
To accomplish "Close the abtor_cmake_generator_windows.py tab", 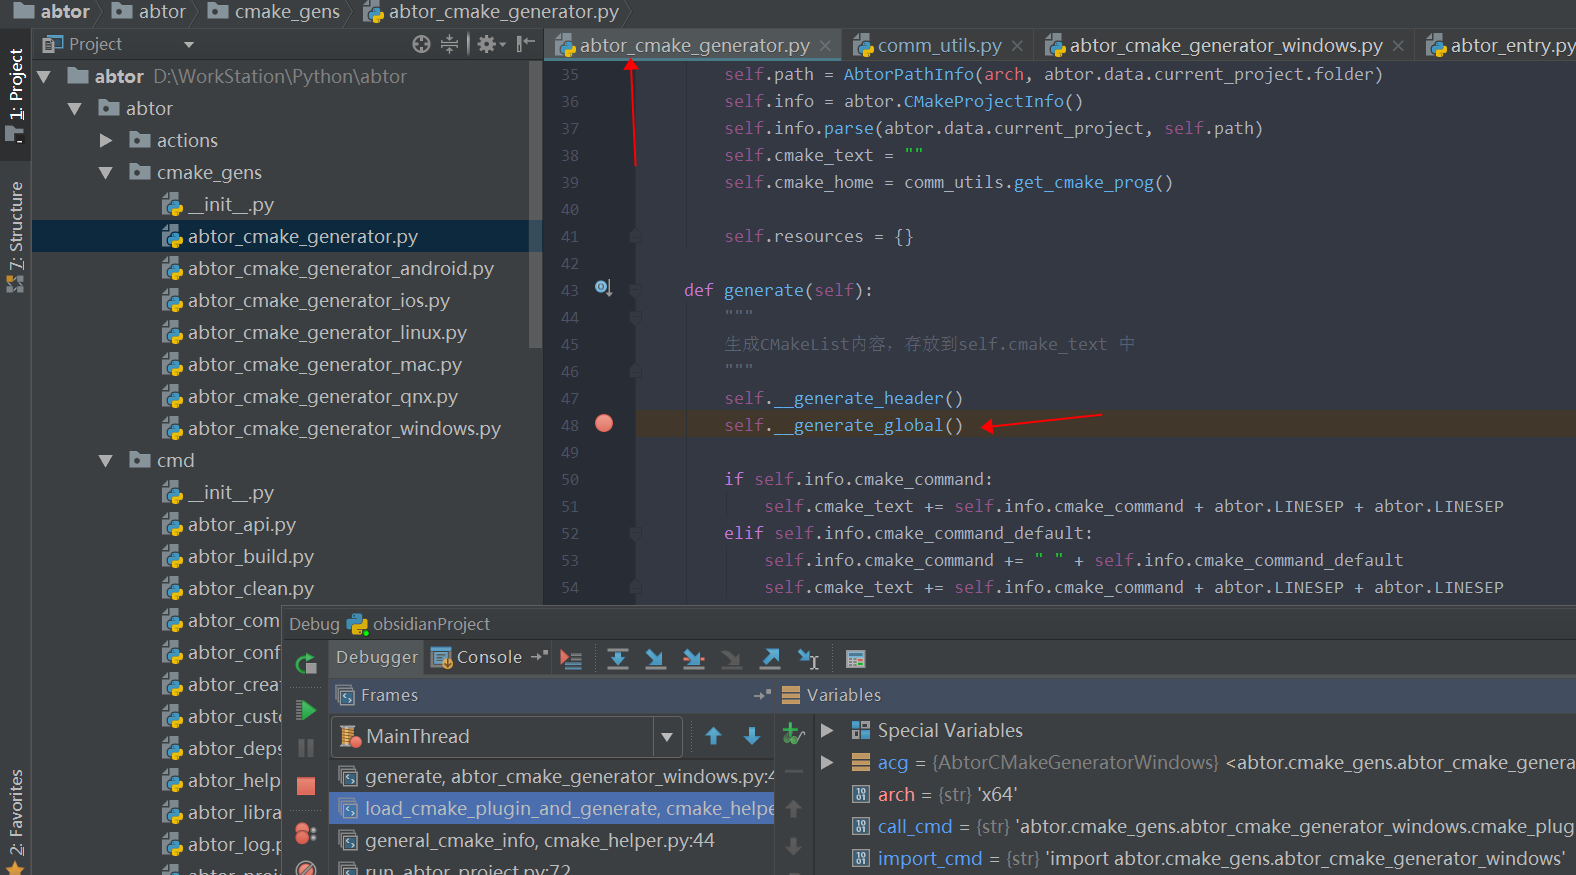I will pyautogui.click(x=1398, y=46).
